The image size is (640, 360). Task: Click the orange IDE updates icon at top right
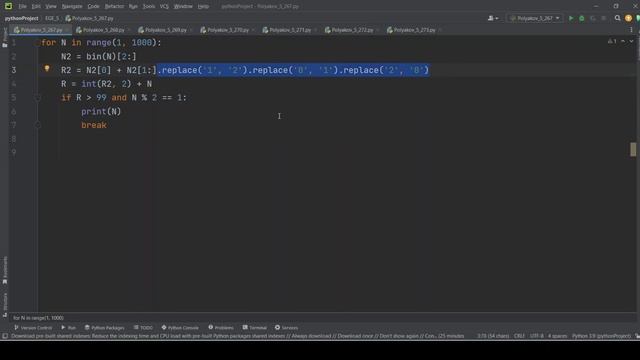628,18
